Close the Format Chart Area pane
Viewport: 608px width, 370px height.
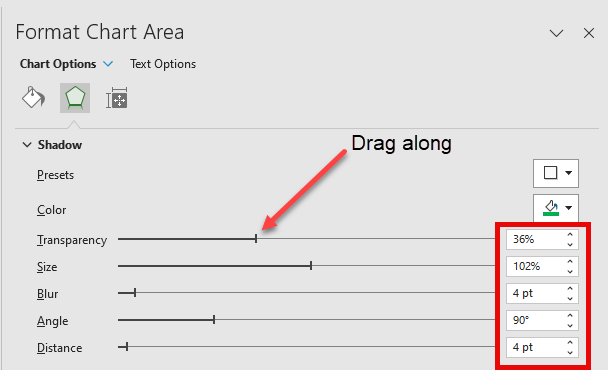(589, 33)
